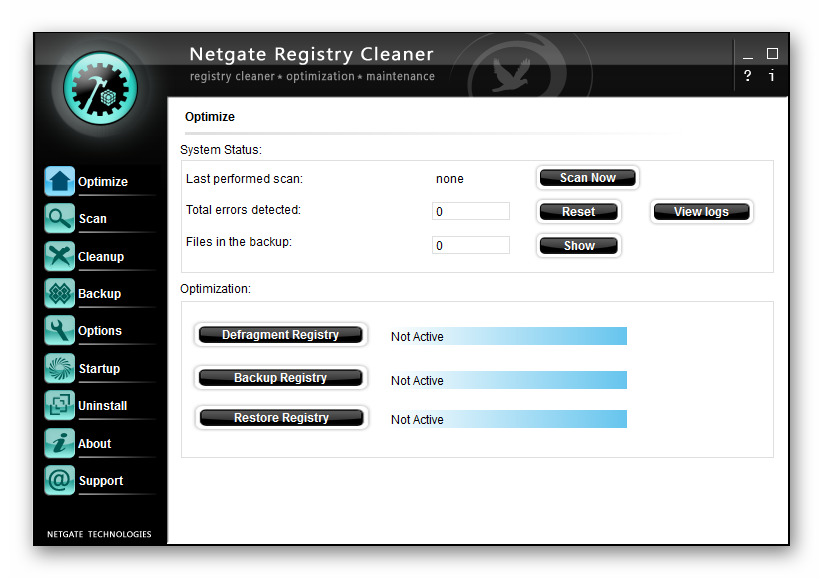Click the 'NETGATE TECHNOLOGIES' footer text
This screenshot has height=578, width=822.
point(99,534)
